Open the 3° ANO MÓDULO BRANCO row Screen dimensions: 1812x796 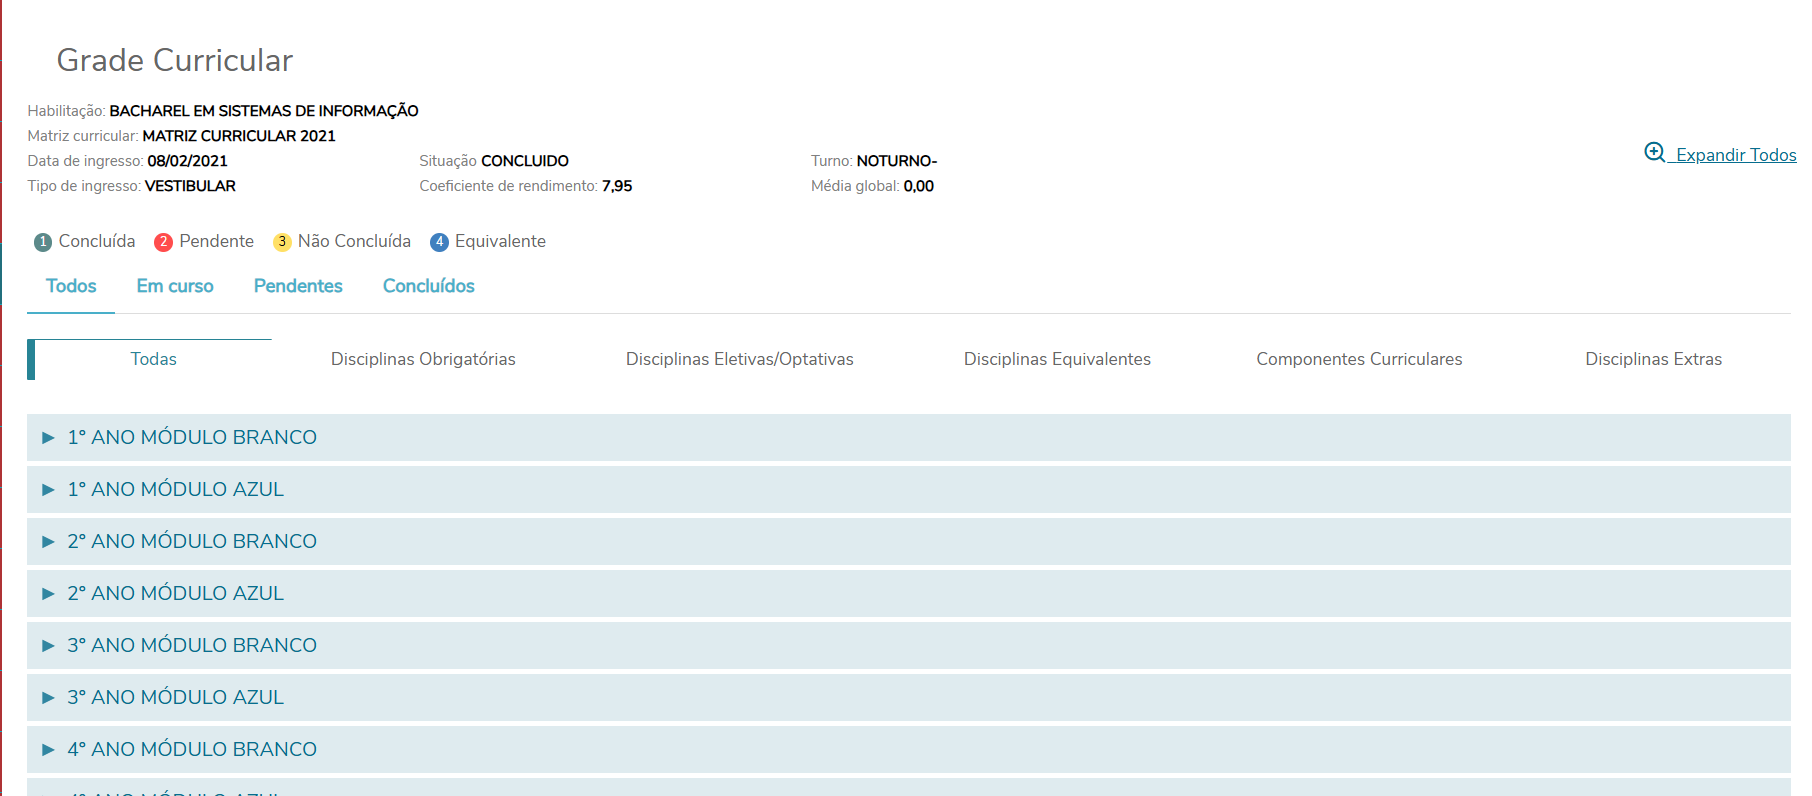click(192, 645)
